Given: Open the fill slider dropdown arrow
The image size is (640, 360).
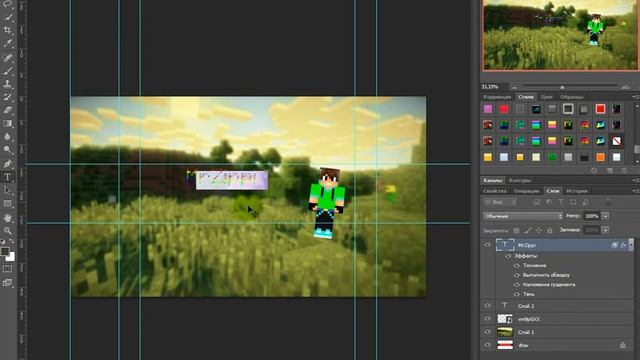Looking at the screenshot, I should point(606,230).
